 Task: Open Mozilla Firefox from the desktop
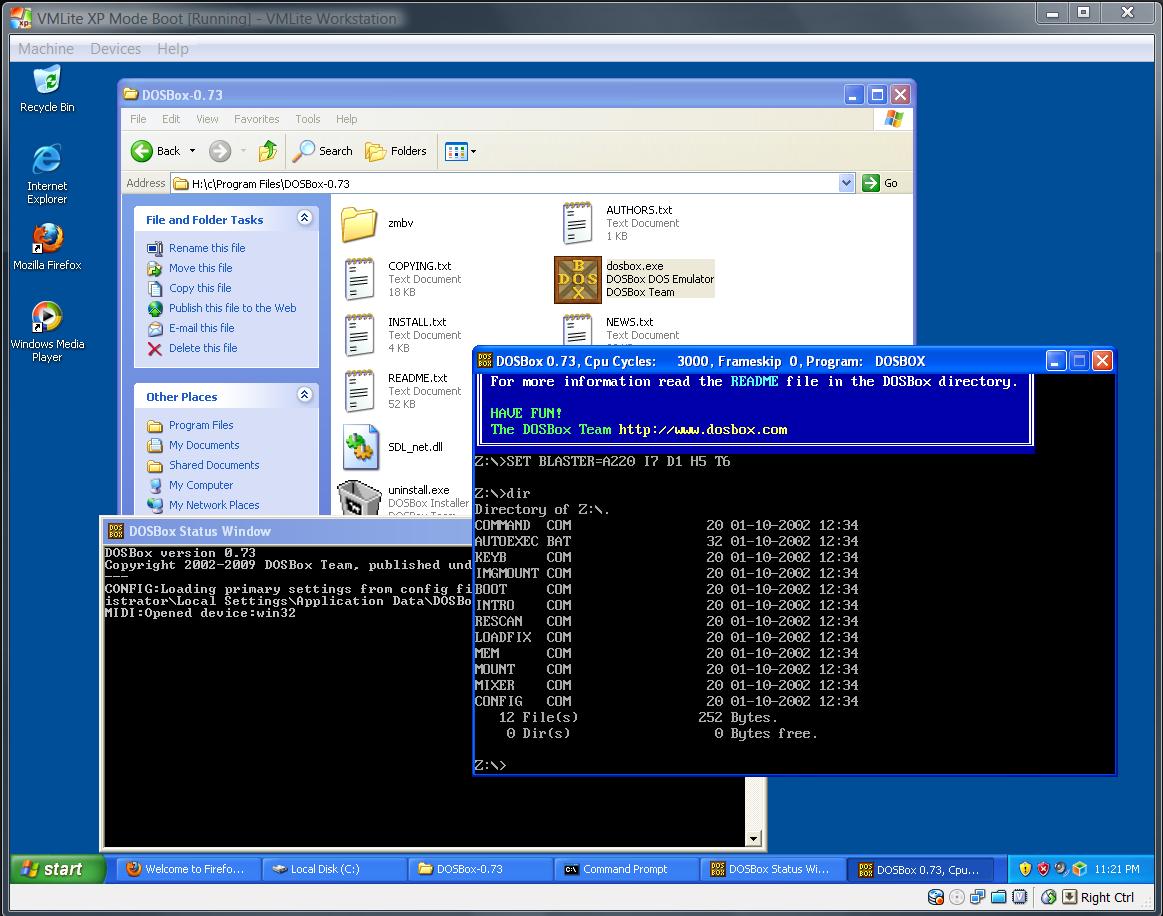pyautogui.click(x=47, y=240)
